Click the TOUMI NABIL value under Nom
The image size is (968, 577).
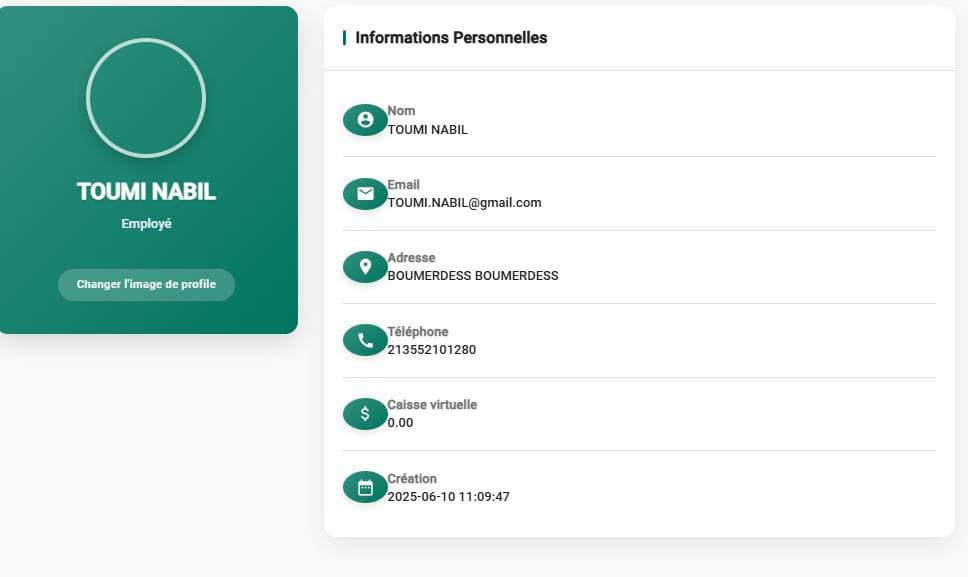click(x=427, y=130)
